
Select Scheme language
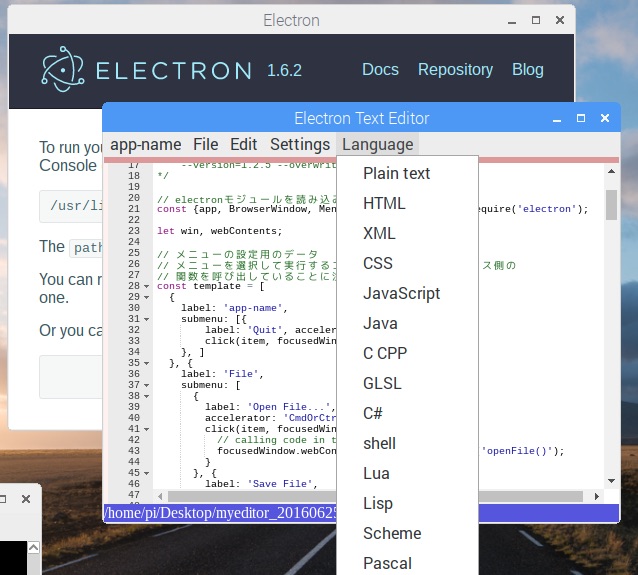[x=407, y=533]
